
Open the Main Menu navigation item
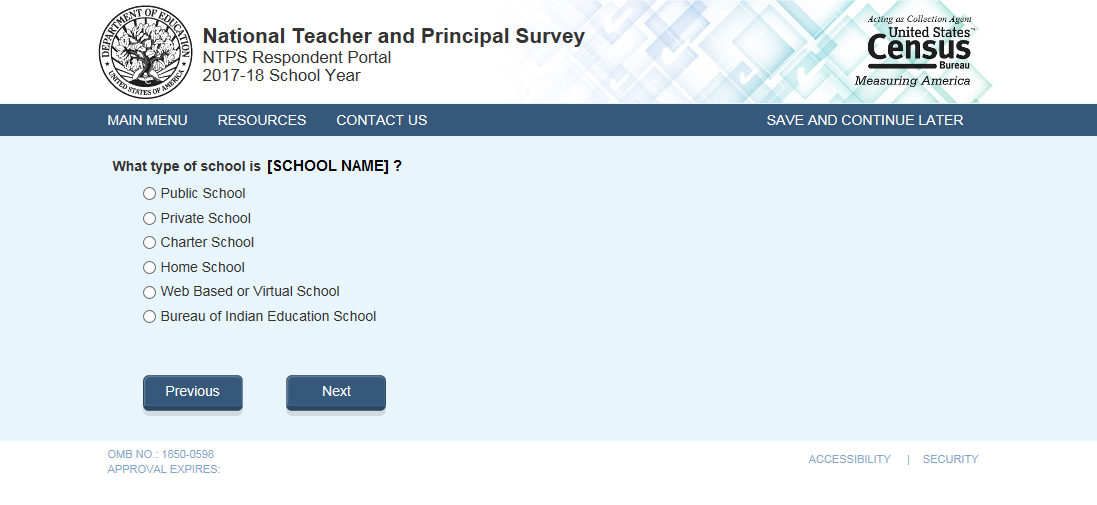[x=147, y=120]
